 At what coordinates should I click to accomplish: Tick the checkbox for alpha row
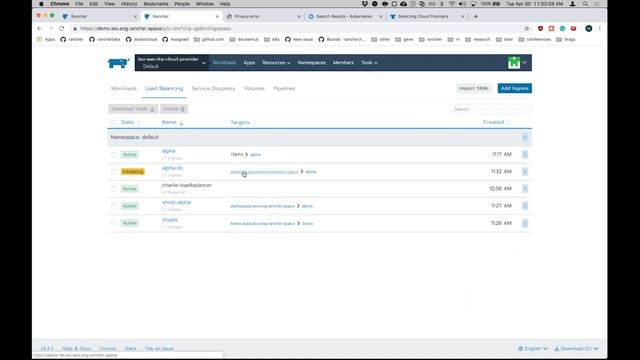point(113,154)
